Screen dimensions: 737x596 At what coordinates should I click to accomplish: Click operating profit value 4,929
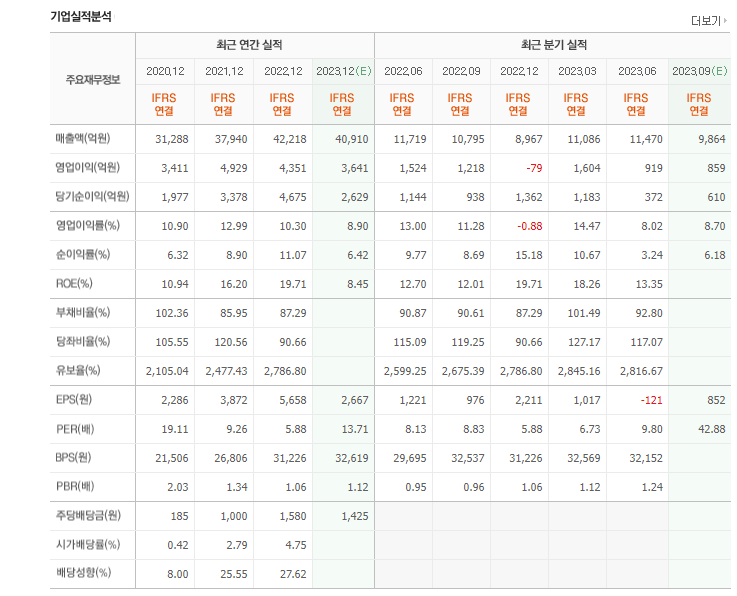[234, 168]
